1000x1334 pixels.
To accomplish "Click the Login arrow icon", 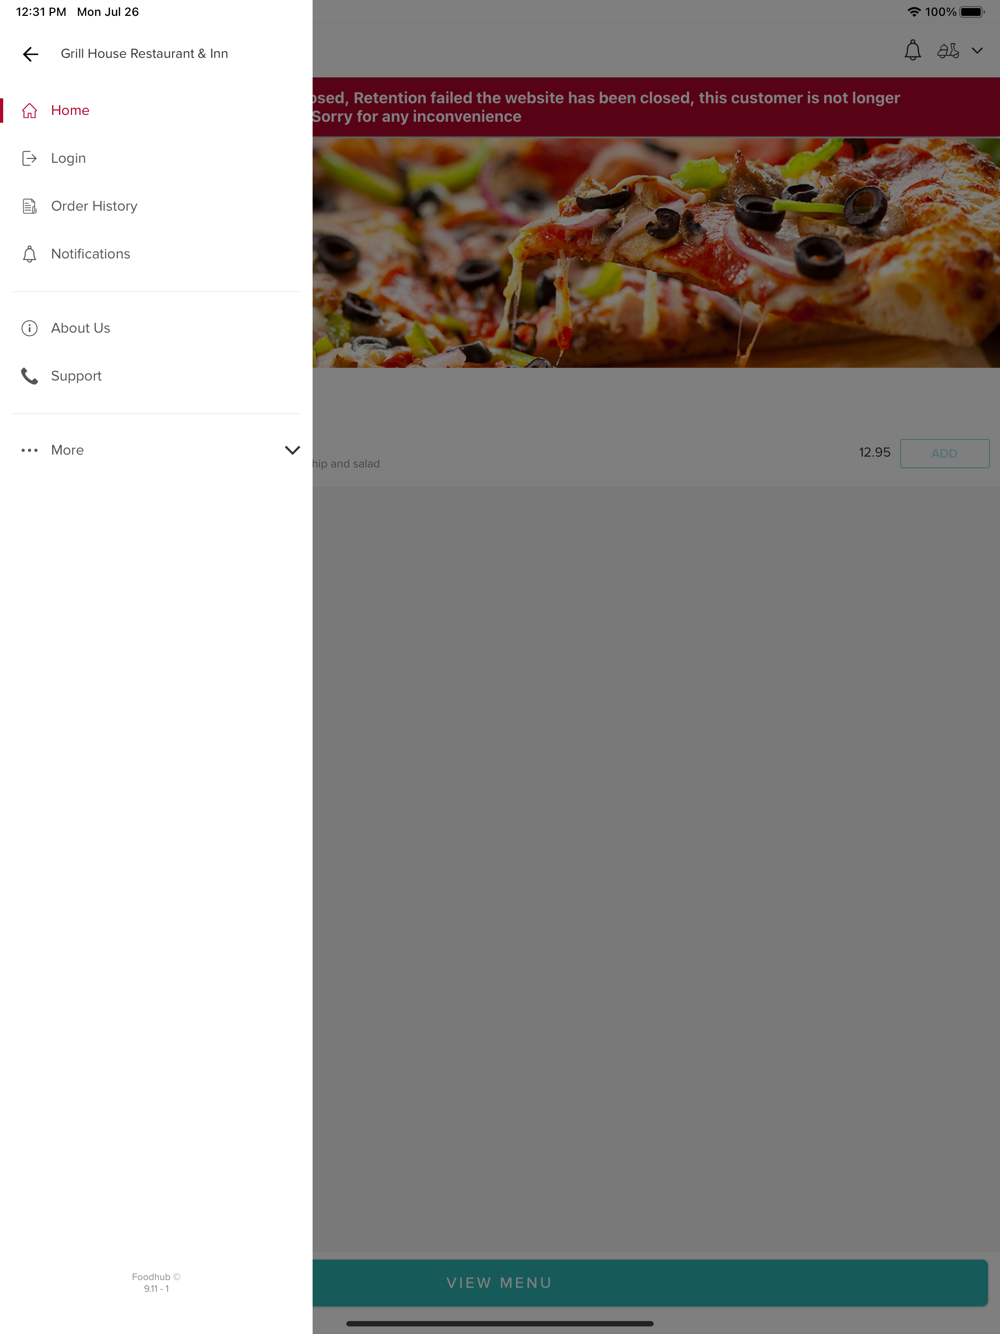I will [x=30, y=158].
